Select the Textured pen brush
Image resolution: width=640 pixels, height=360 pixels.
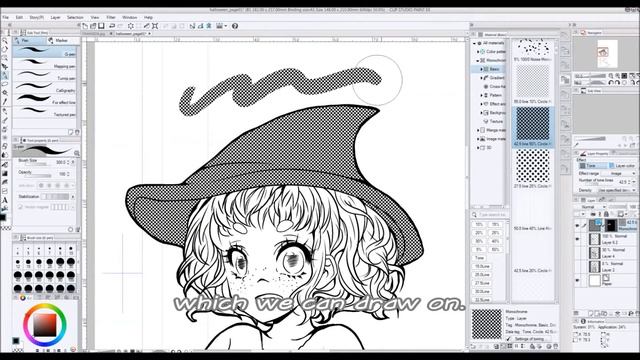(x=45, y=111)
